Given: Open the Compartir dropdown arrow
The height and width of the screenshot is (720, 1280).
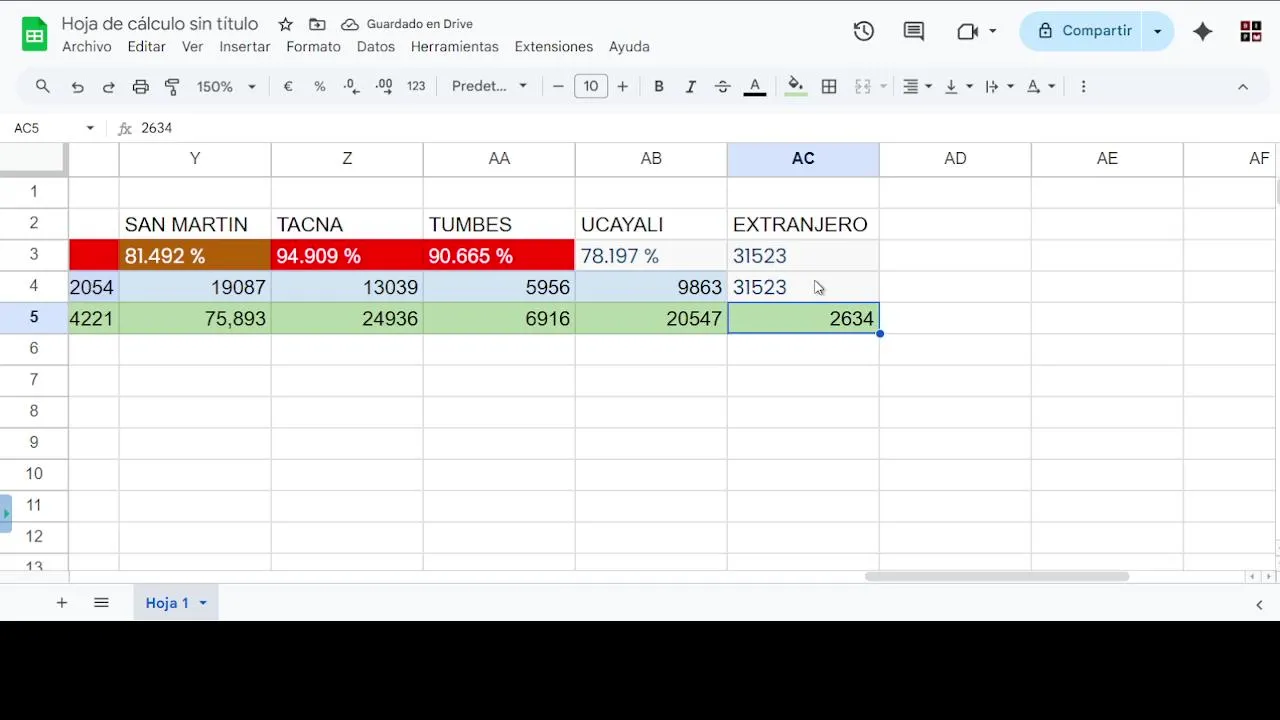Looking at the screenshot, I should (1158, 31).
